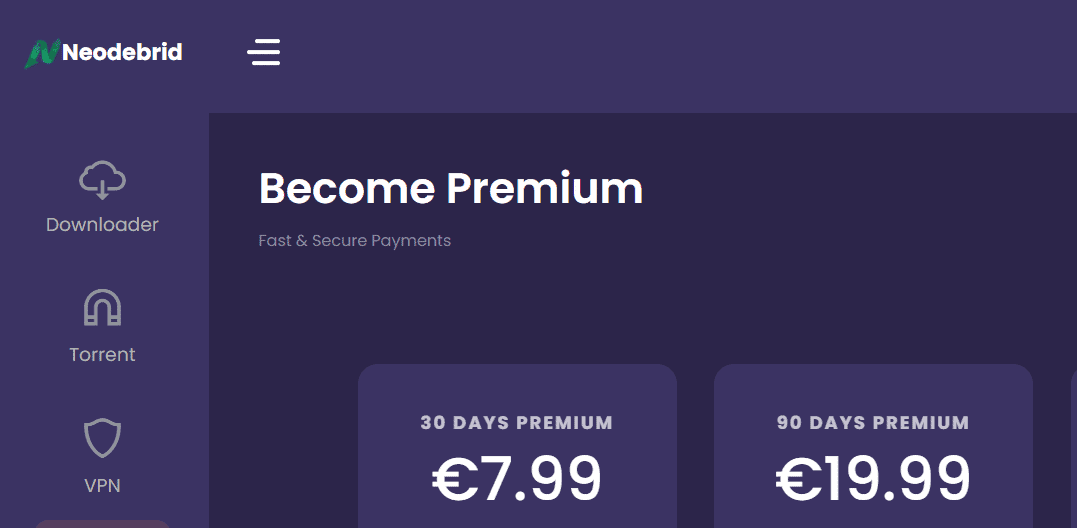Screen dimensions: 1077x528
Task: Select the Downloader label in sidebar
Action: [102, 225]
